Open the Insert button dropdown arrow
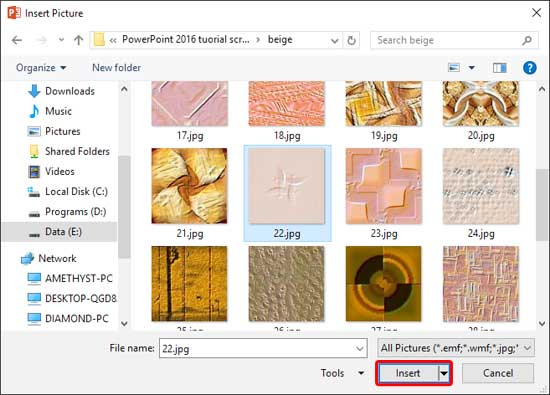This screenshot has height=395, width=550. pyautogui.click(x=444, y=373)
